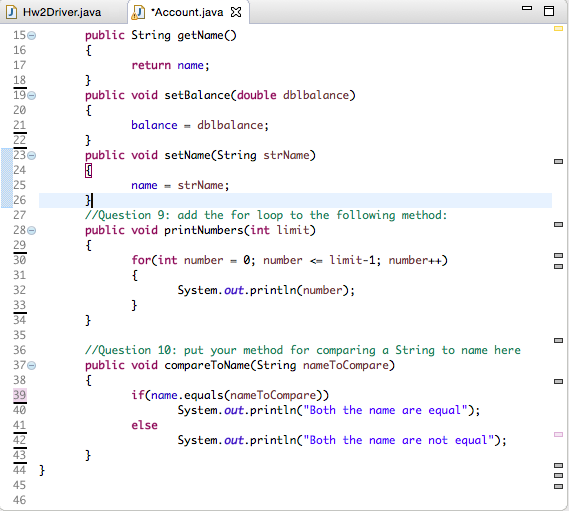Click the Java file icon on Hw2Driver.java tab
This screenshot has height=511, width=569.
coord(12,12)
